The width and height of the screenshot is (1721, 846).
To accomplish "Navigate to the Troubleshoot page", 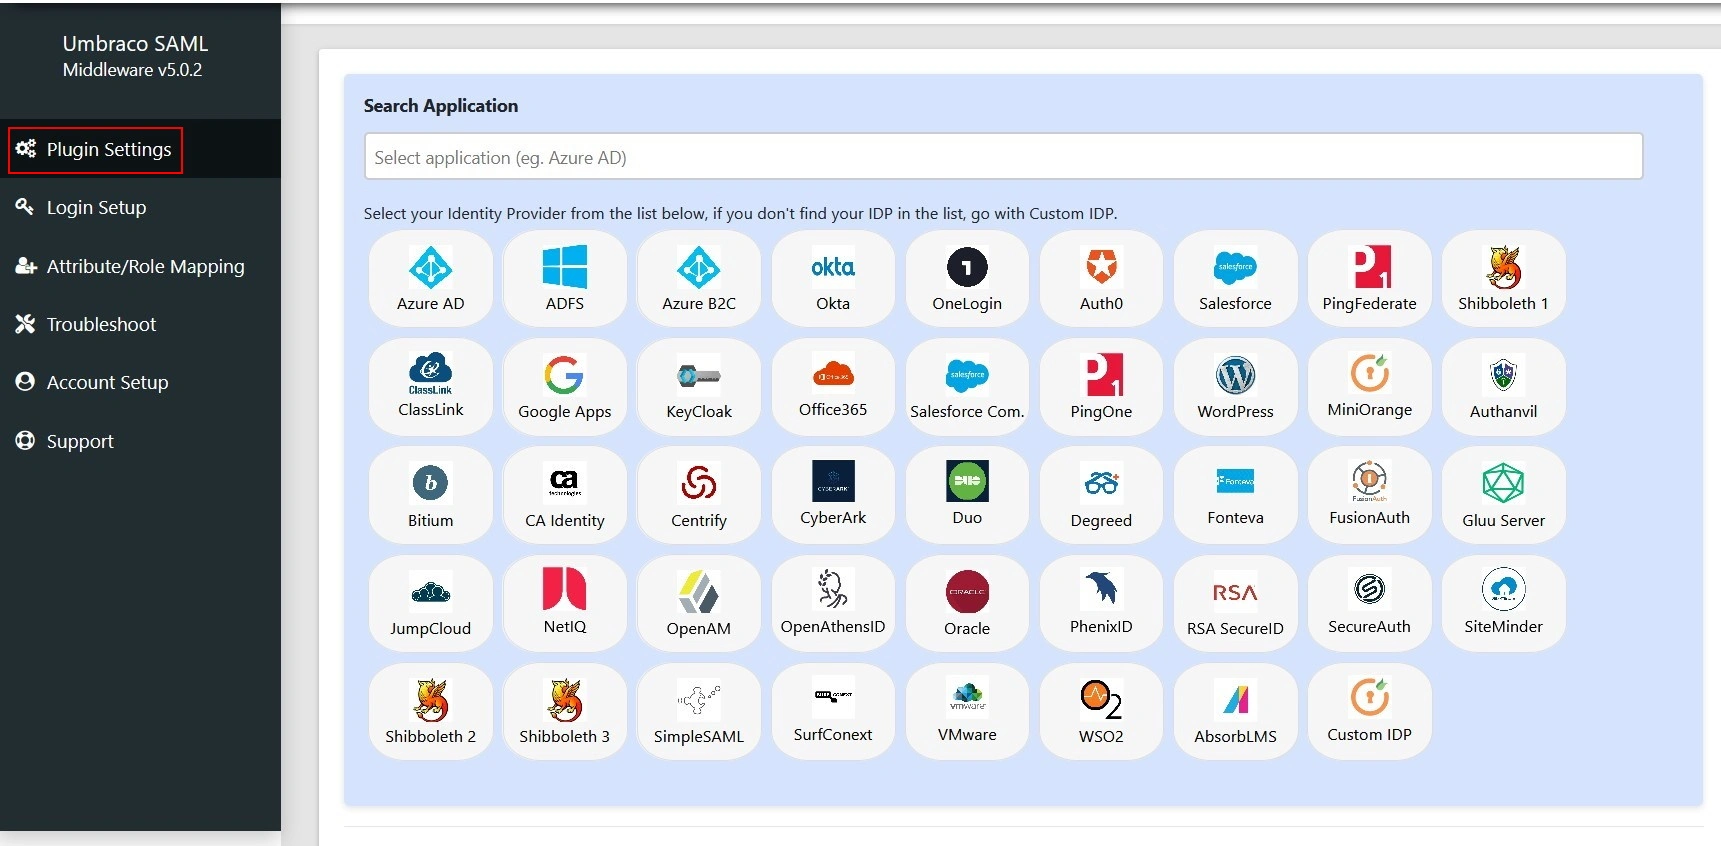I will [101, 324].
